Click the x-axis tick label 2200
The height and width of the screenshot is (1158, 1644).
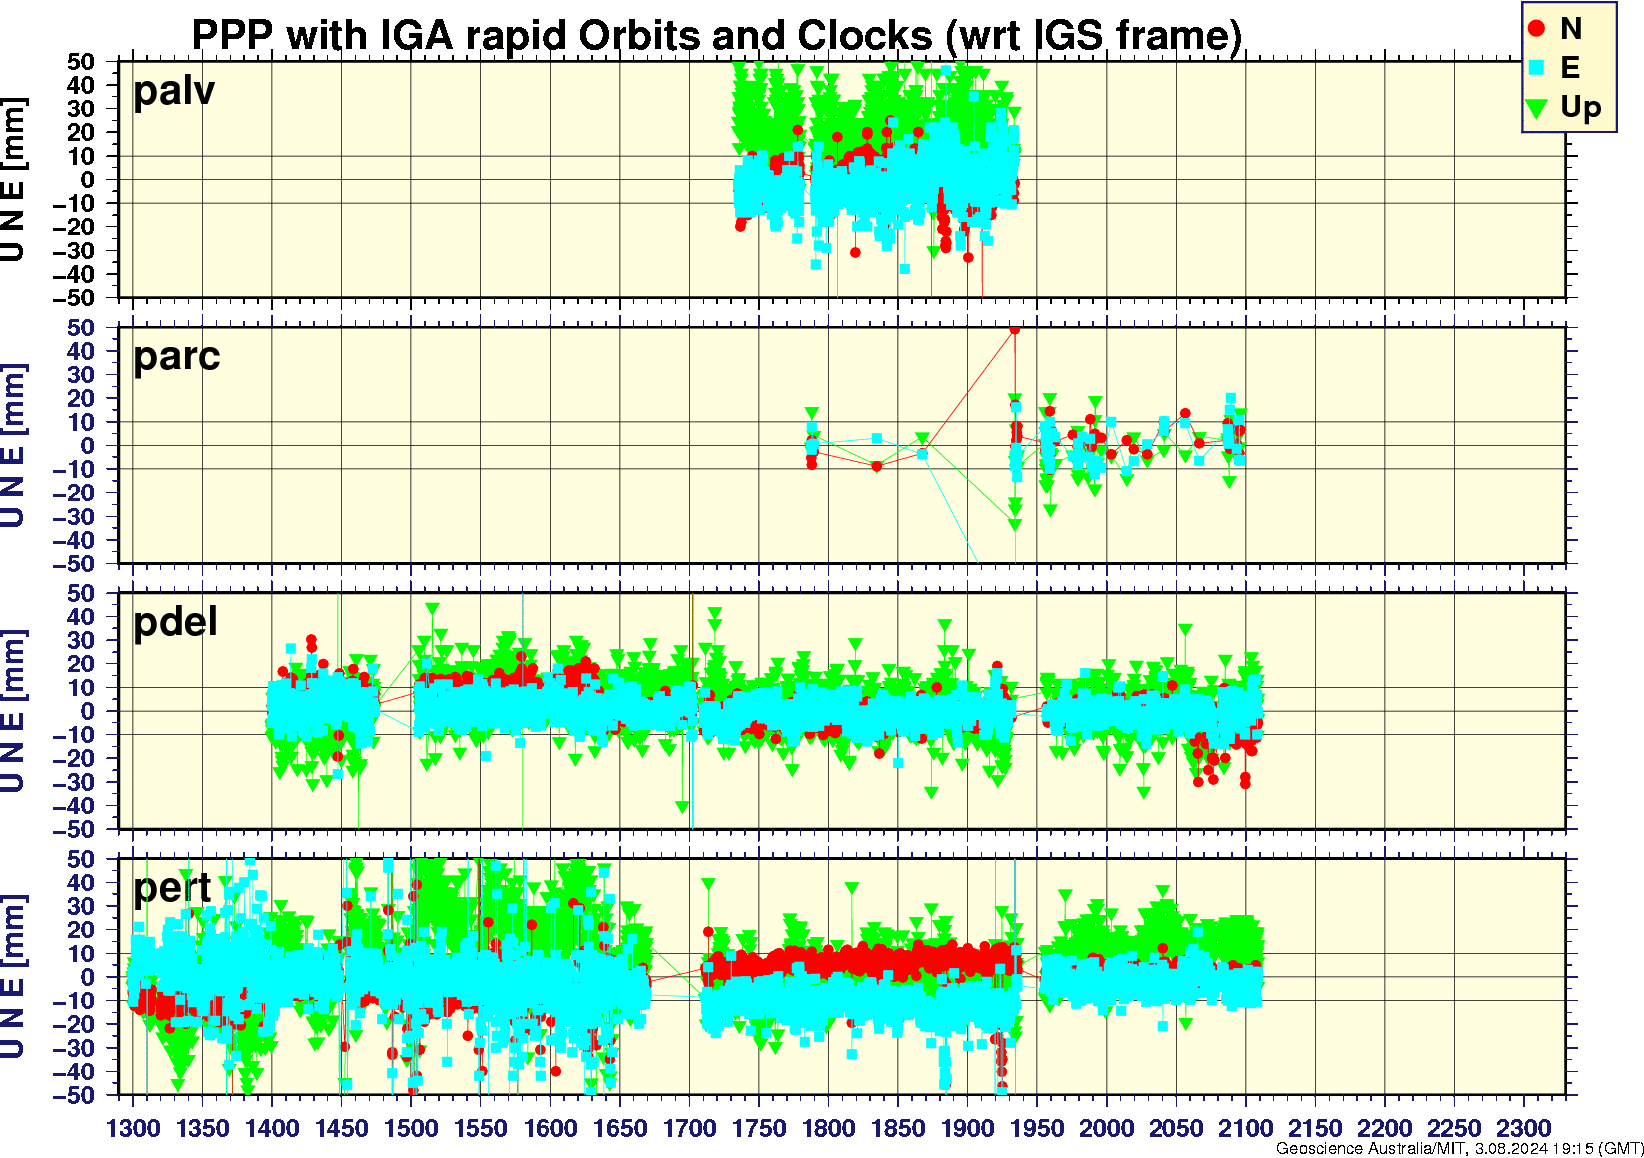1385,1129
